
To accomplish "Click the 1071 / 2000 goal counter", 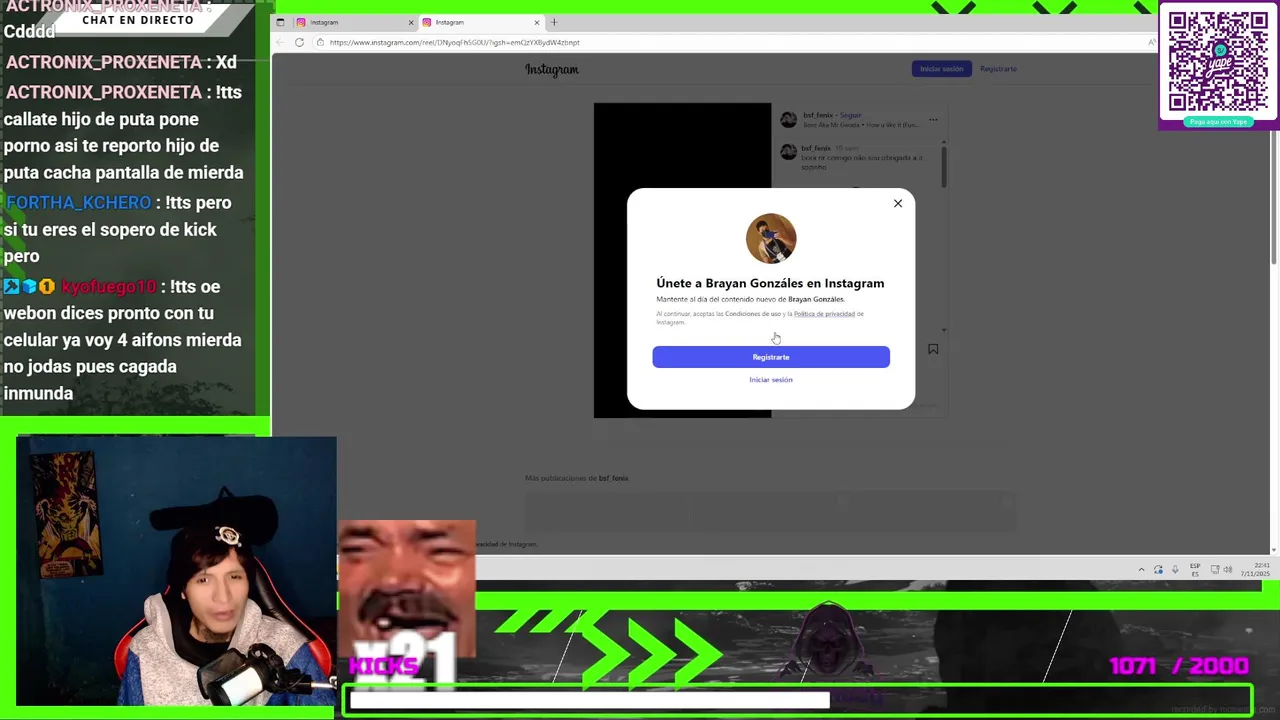I will [x=1179, y=666].
